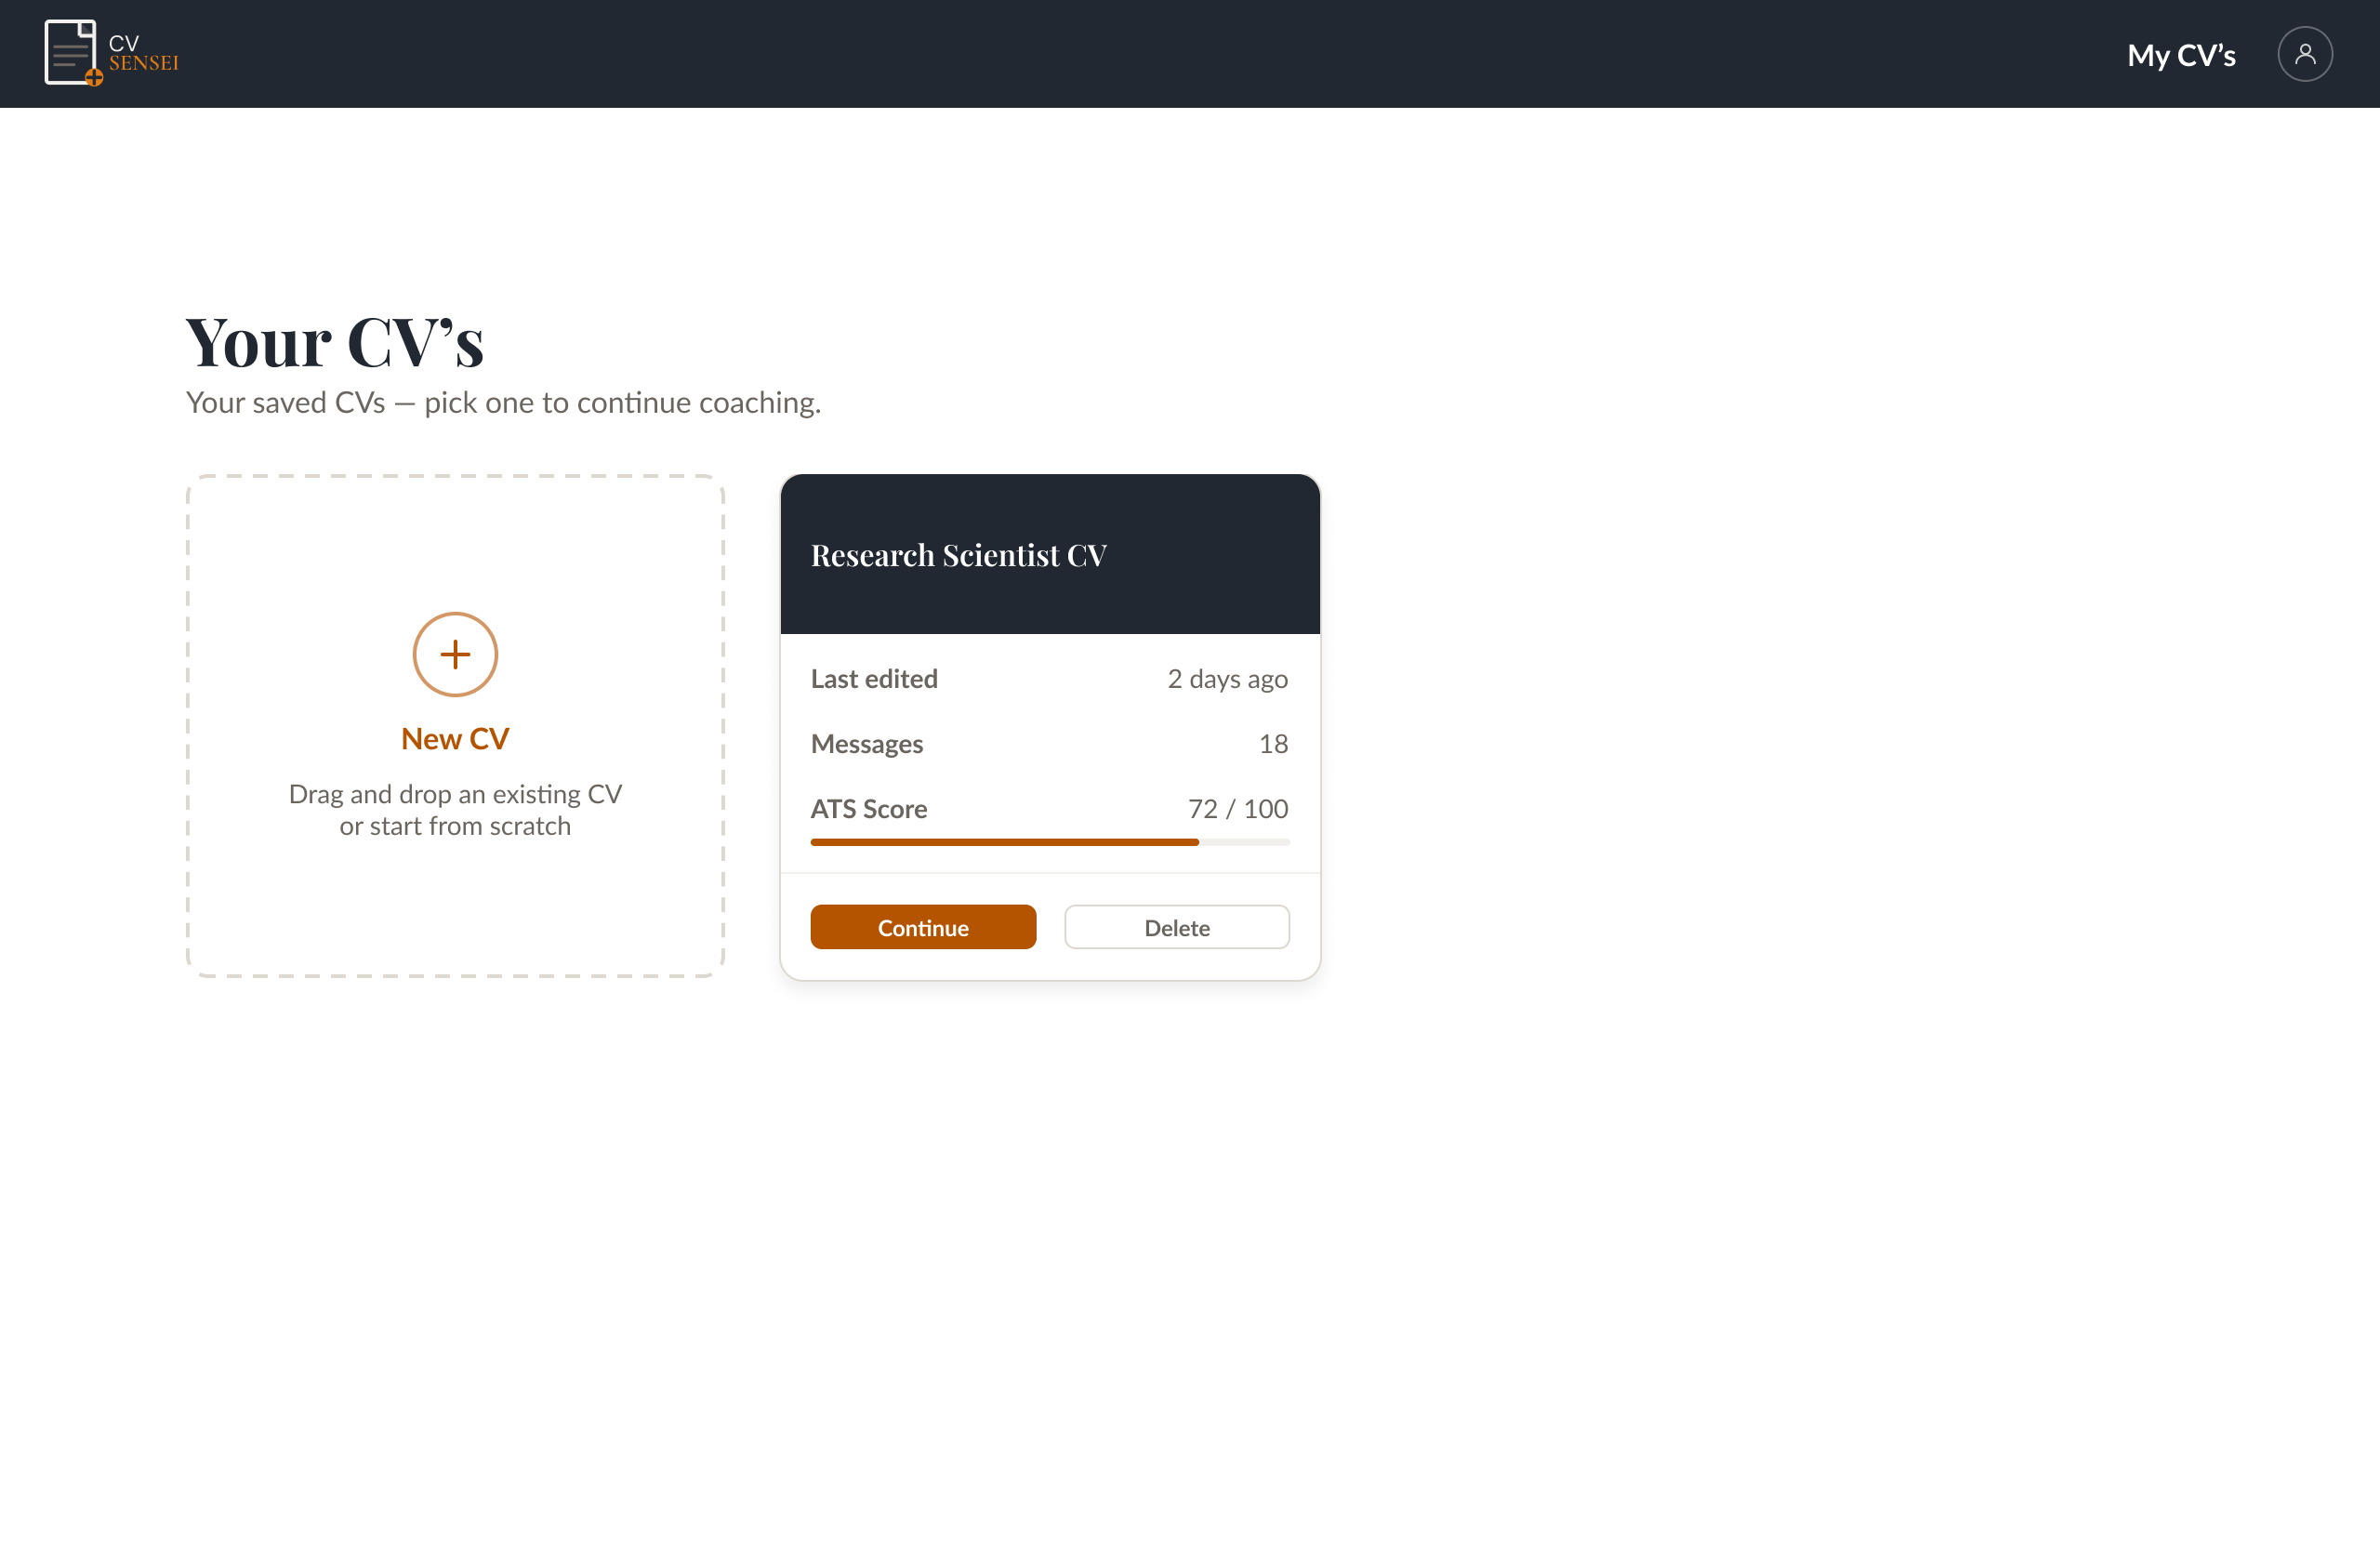Click the circular add icon inside dashed card
Viewport: 2380px width, 1547px height.
[x=455, y=654]
